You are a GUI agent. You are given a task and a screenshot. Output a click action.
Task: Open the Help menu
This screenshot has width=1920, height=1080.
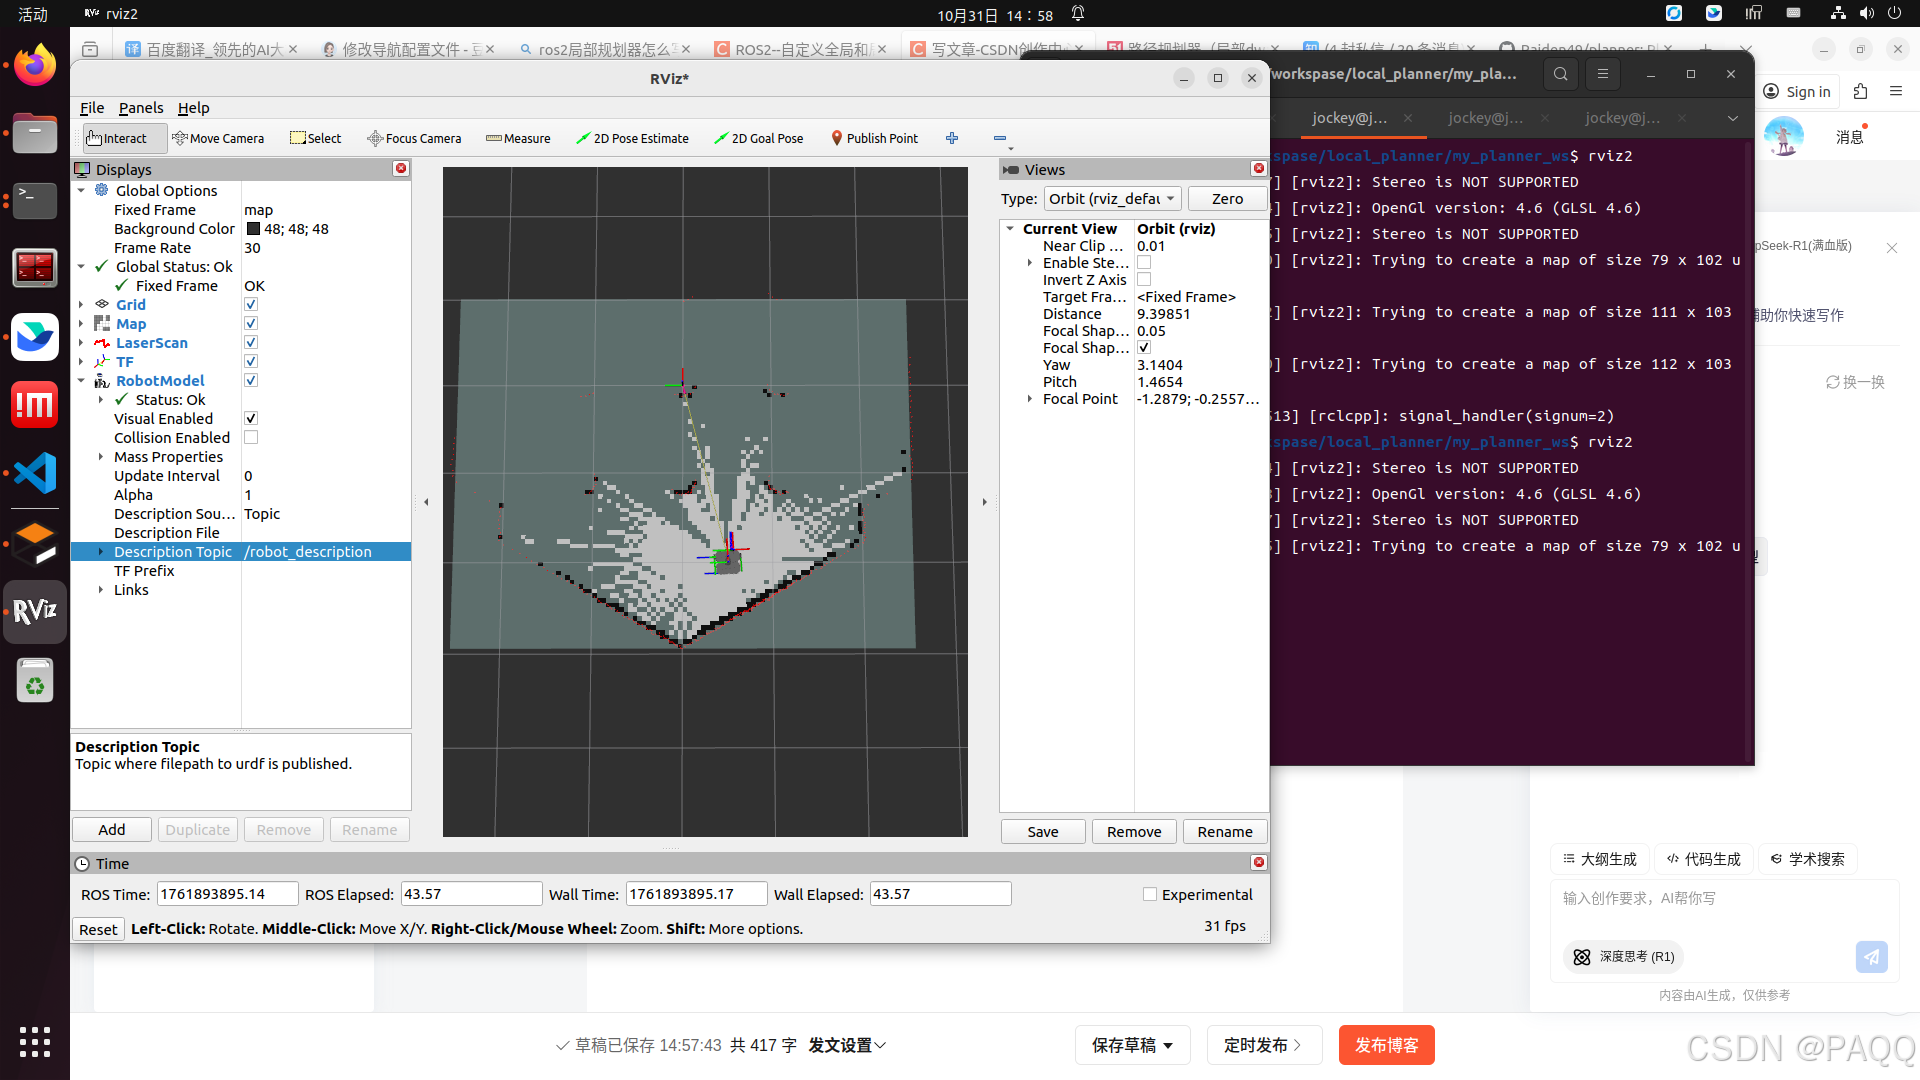[193, 108]
